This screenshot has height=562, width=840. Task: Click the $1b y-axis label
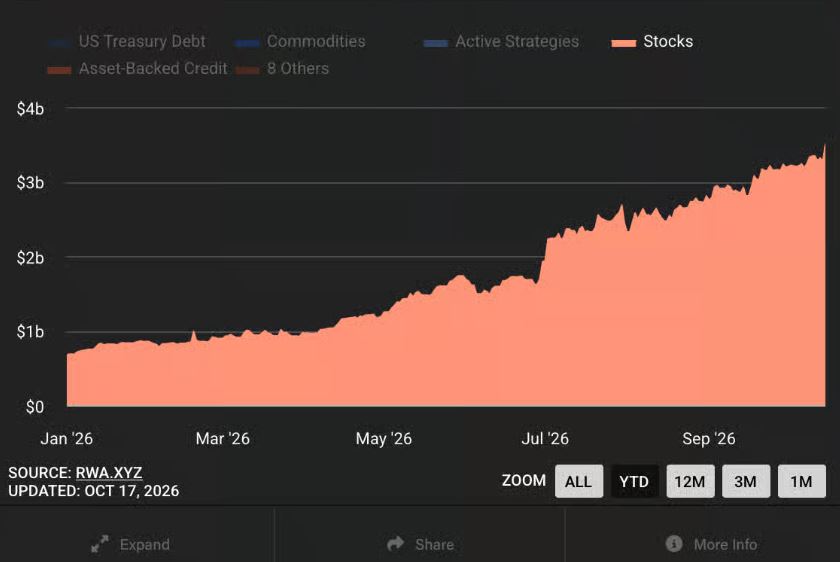click(x=31, y=332)
